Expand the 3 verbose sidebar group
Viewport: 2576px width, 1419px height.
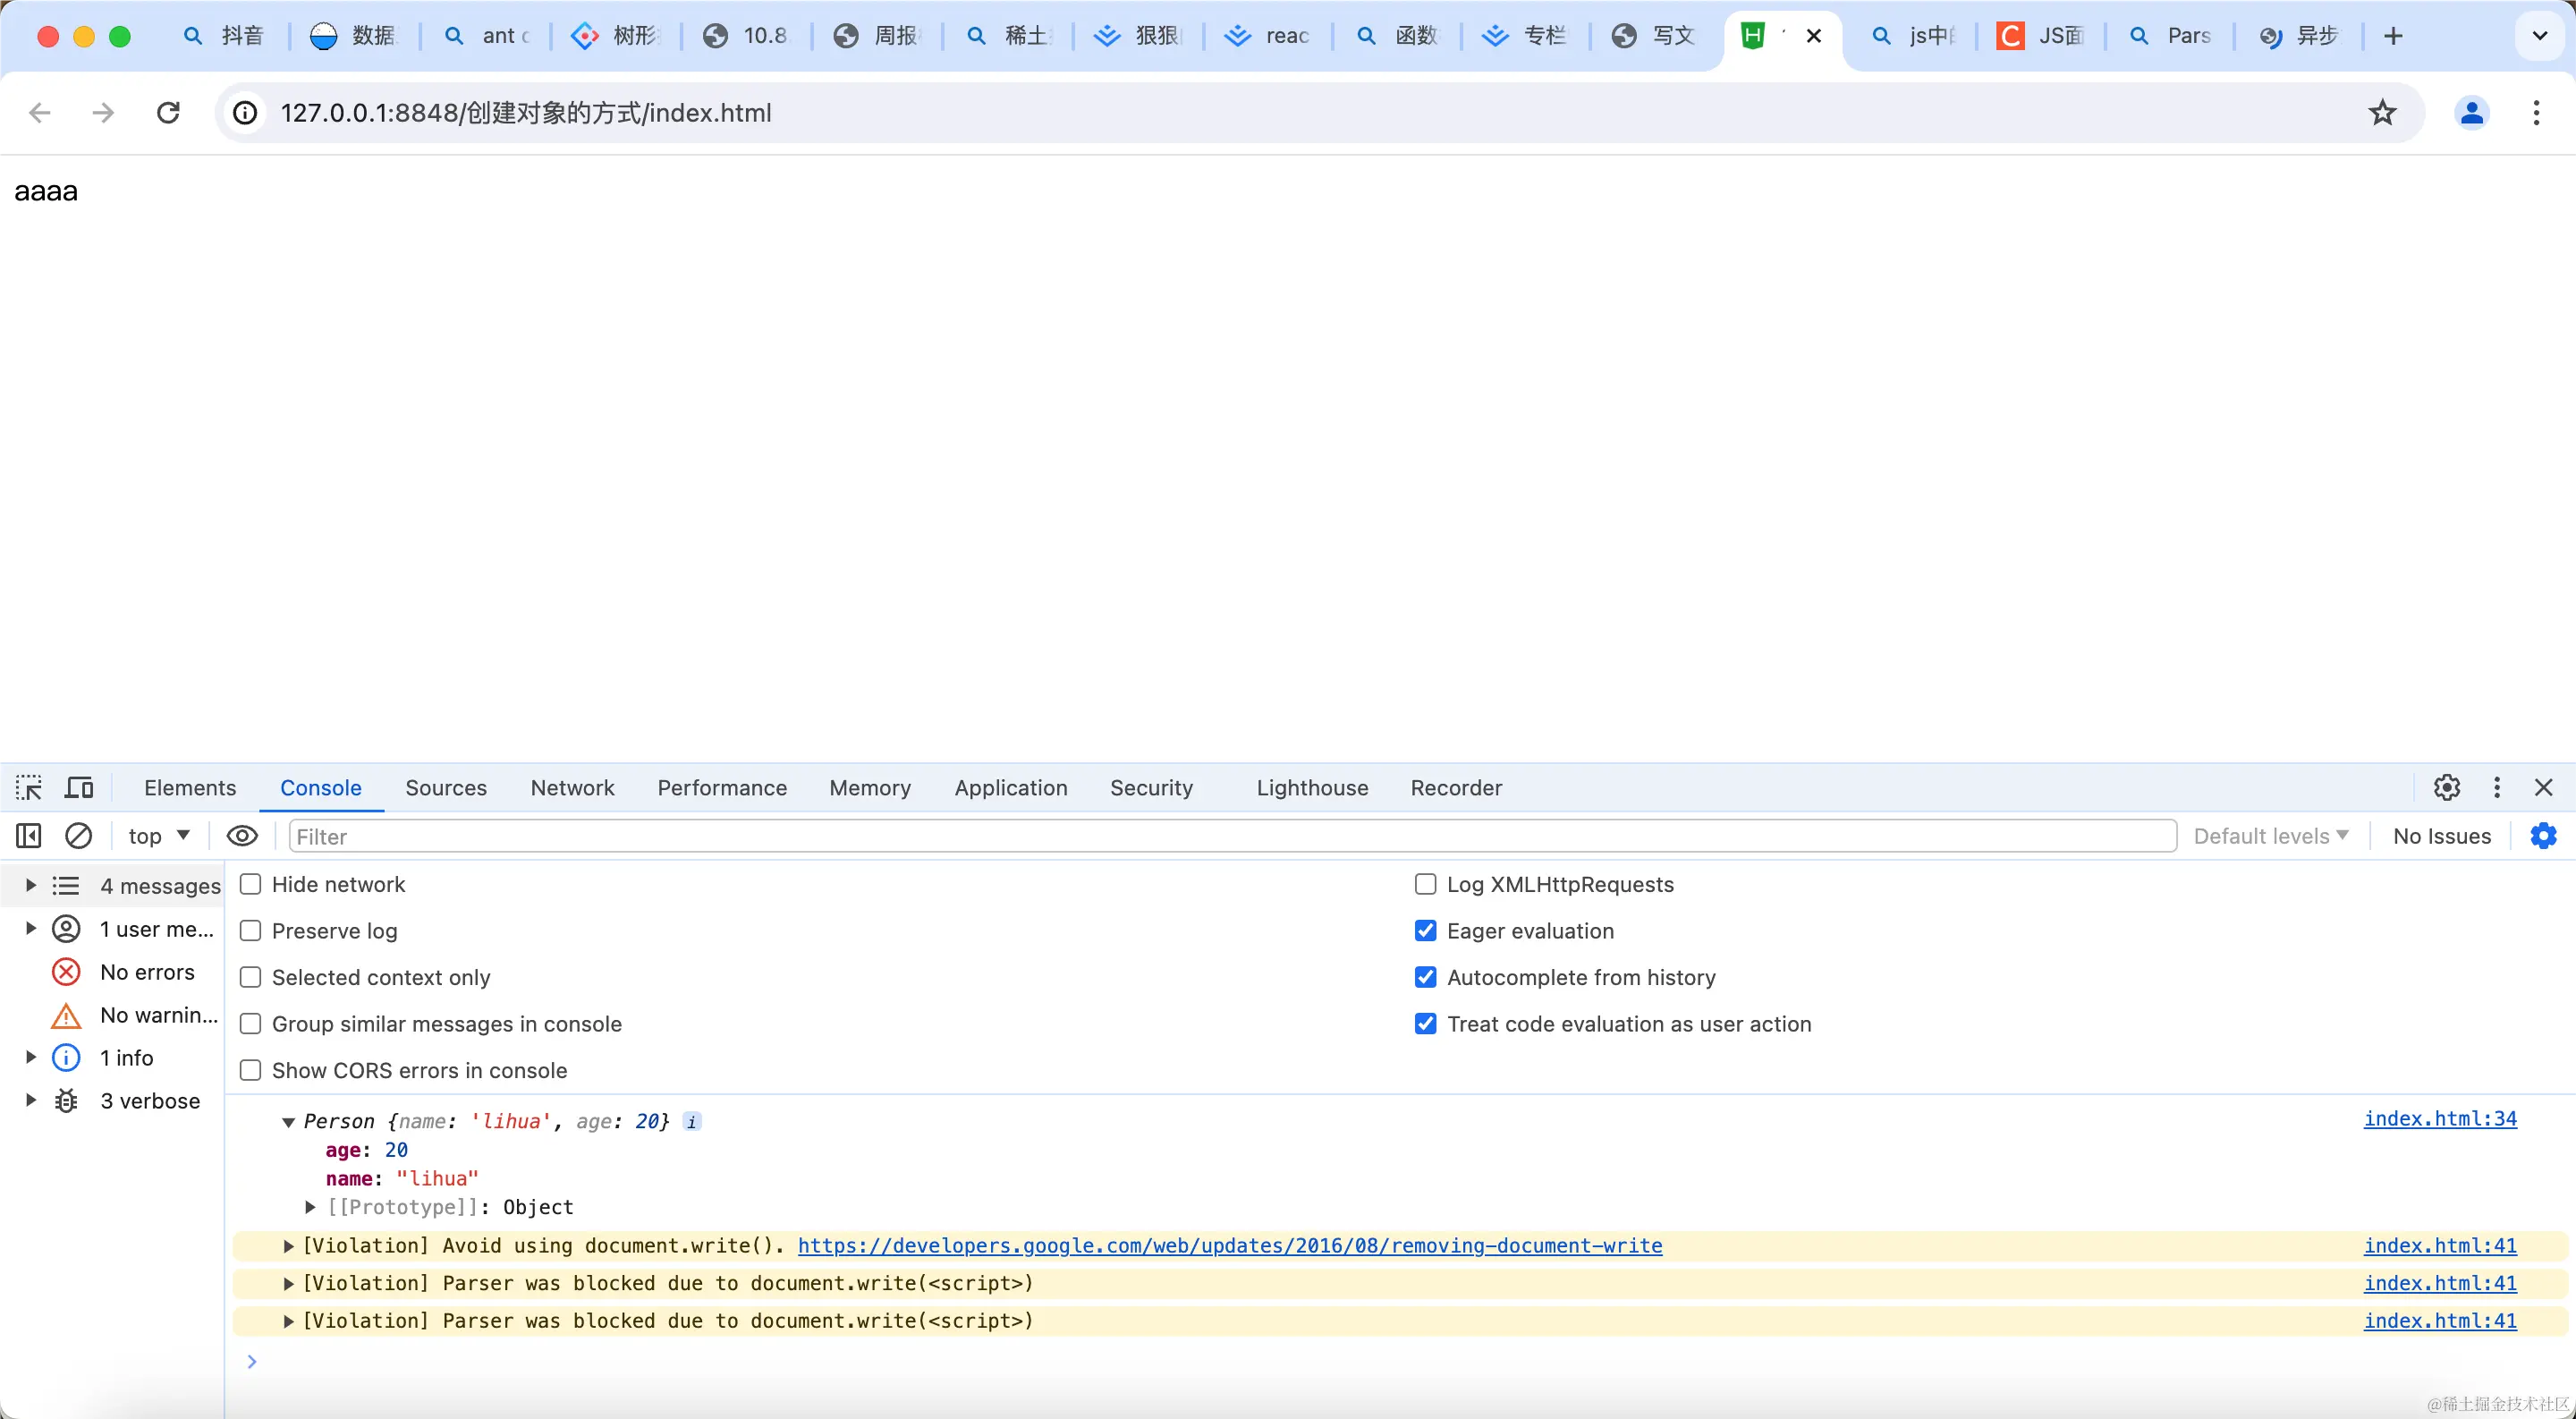[30, 1101]
